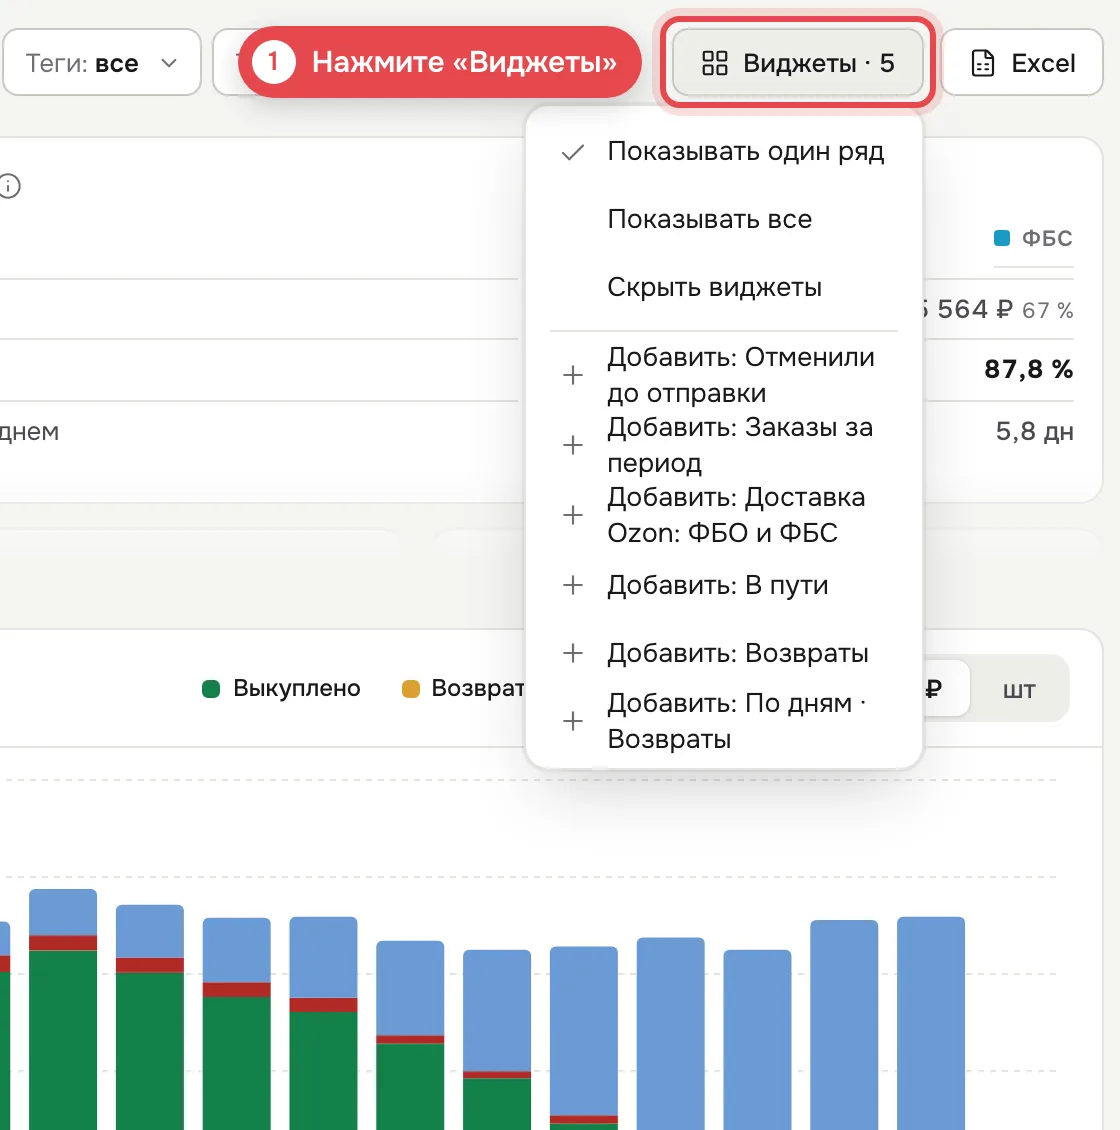The width and height of the screenshot is (1120, 1130).
Task: Open the Теги: все dropdown
Action: click(102, 63)
